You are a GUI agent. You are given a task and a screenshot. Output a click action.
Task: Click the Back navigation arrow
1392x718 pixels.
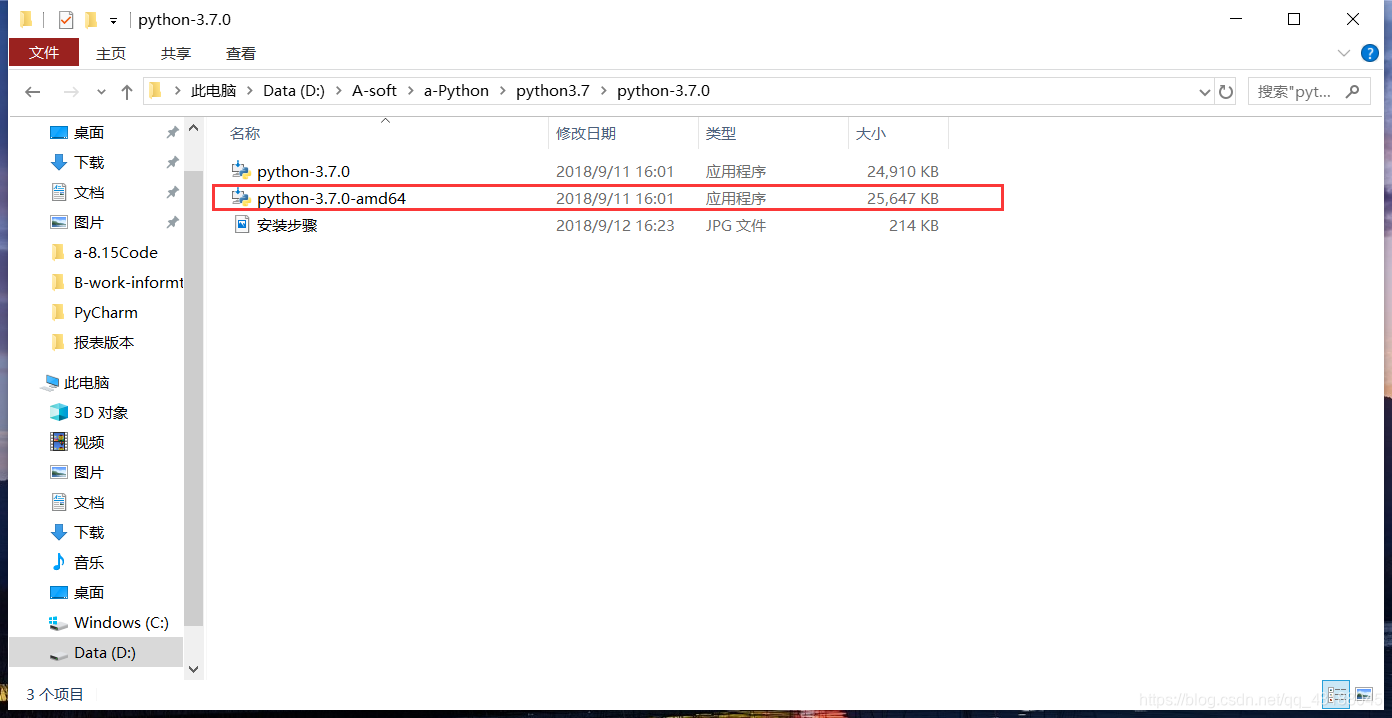click(x=33, y=91)
